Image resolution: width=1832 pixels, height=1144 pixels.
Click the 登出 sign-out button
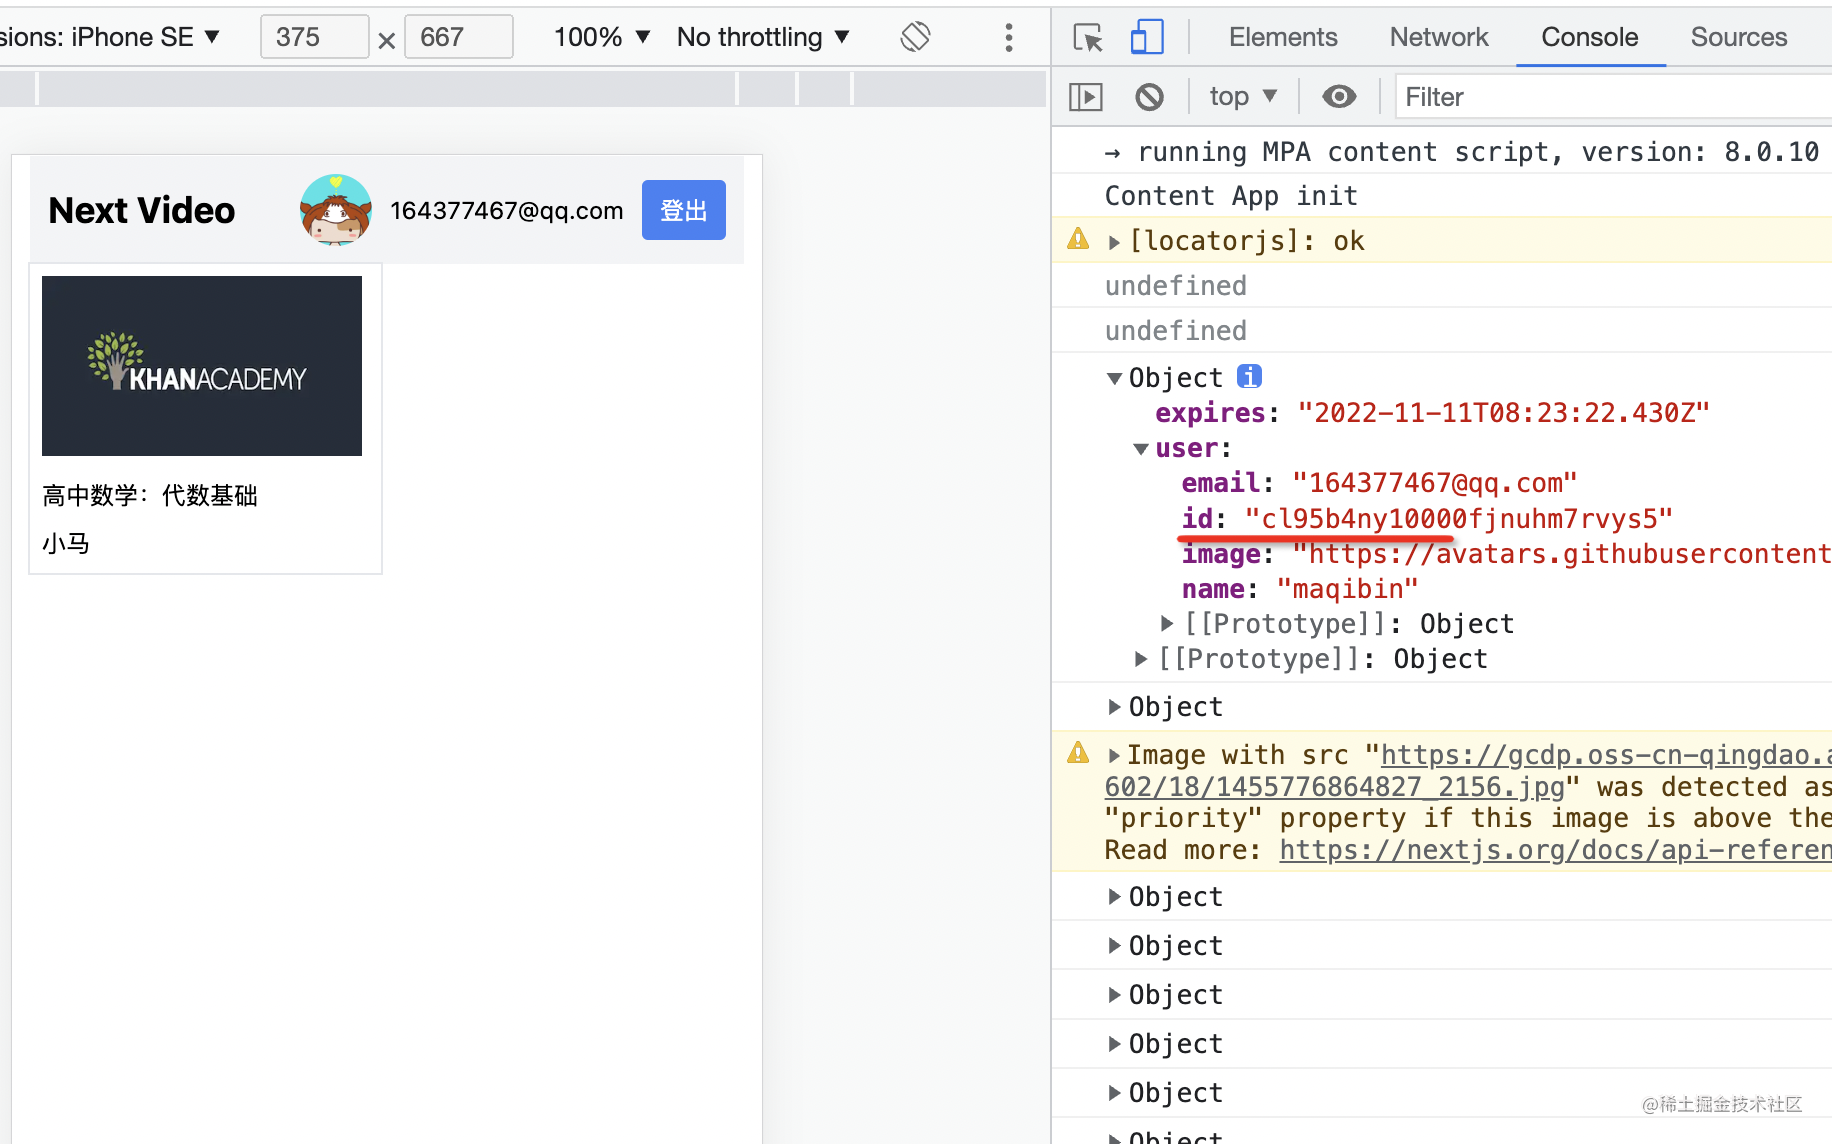pos(683,210)
